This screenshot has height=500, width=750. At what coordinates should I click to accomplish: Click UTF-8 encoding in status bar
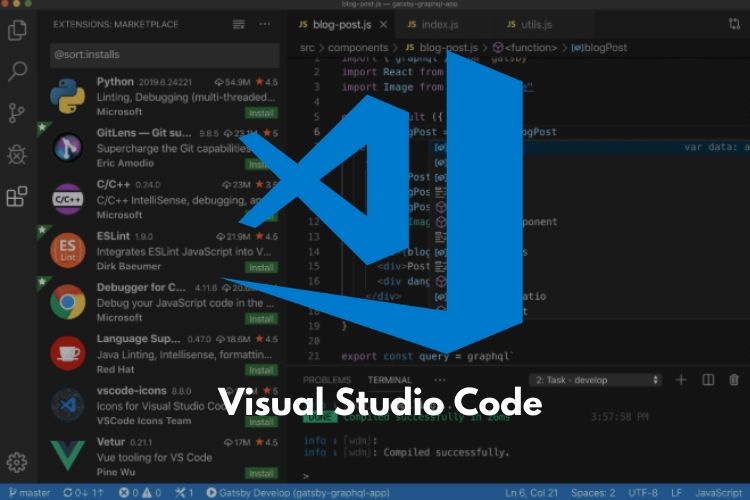(x=643, y=492)
